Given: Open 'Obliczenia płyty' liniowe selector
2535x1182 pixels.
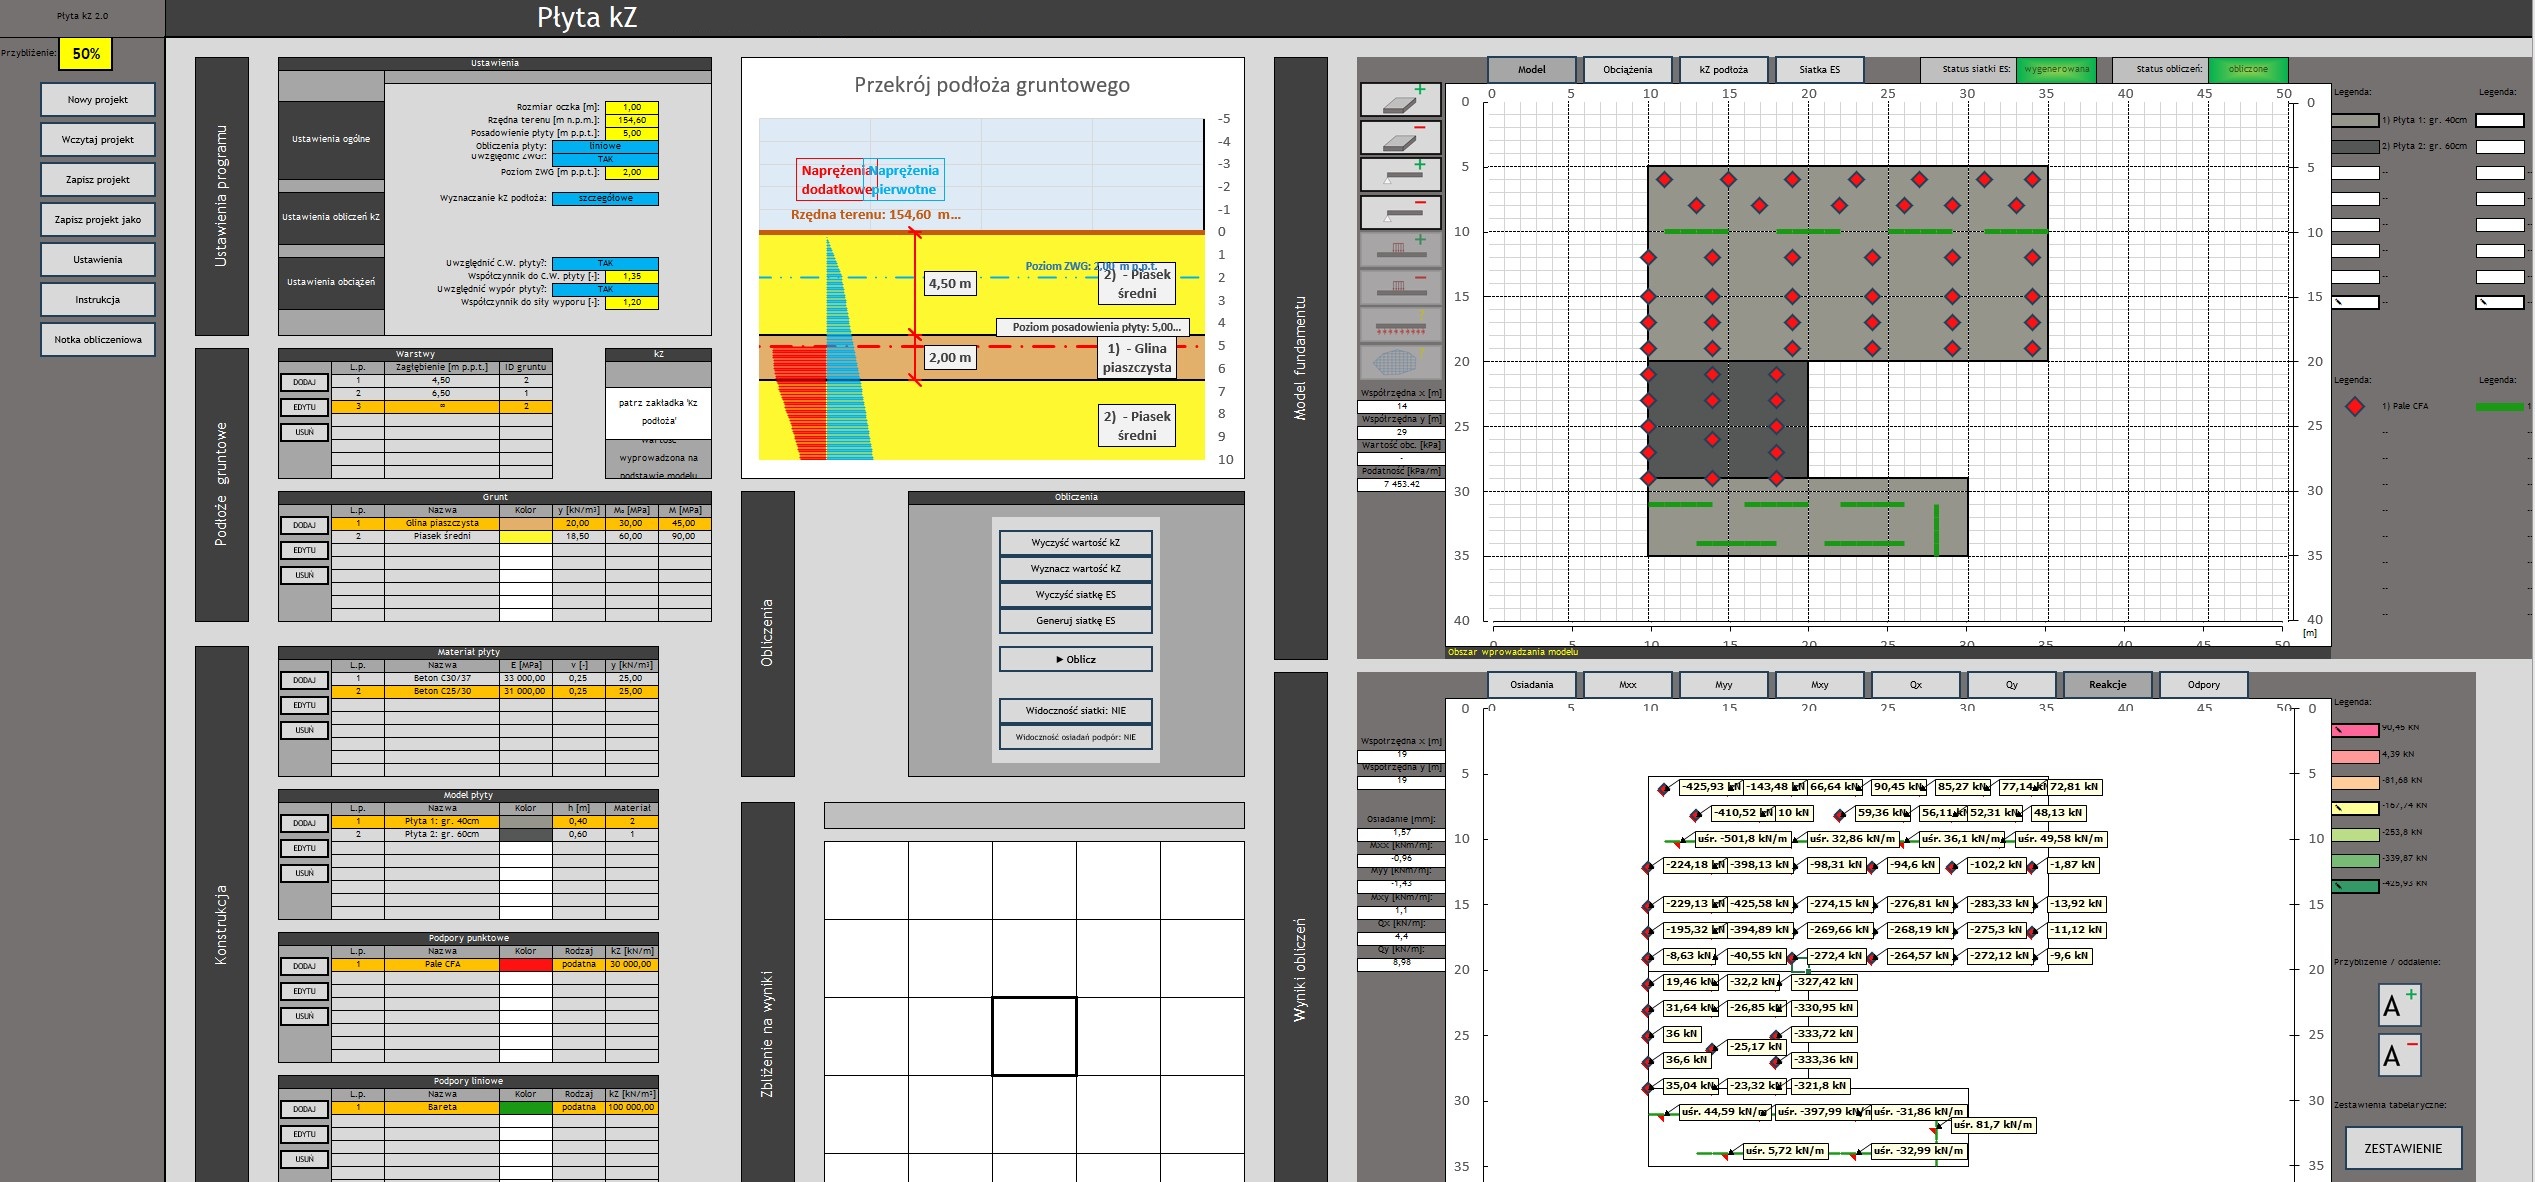Looking at the screenshot, I should coord(605,146).
